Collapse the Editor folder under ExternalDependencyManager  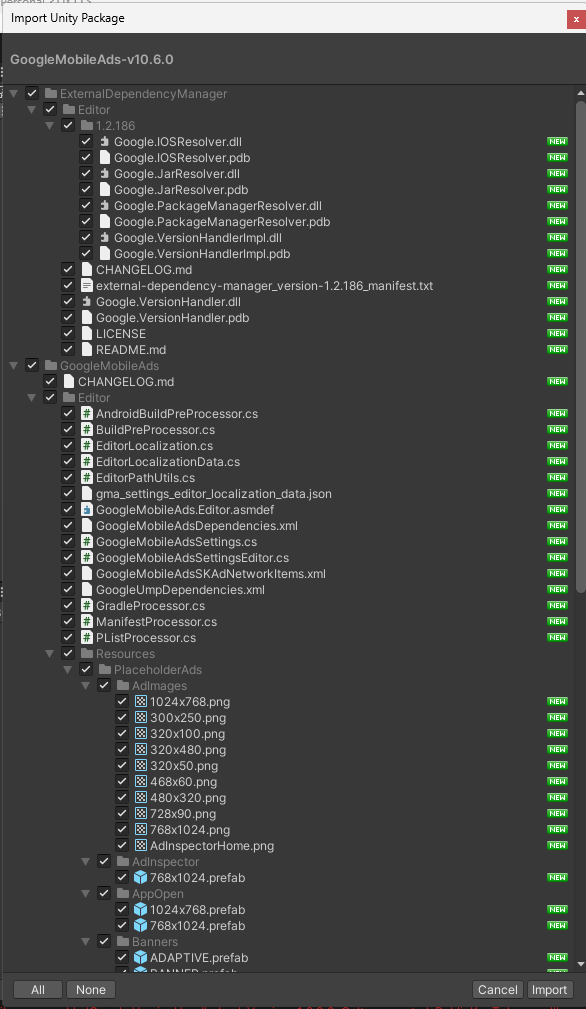click(31, 110)
